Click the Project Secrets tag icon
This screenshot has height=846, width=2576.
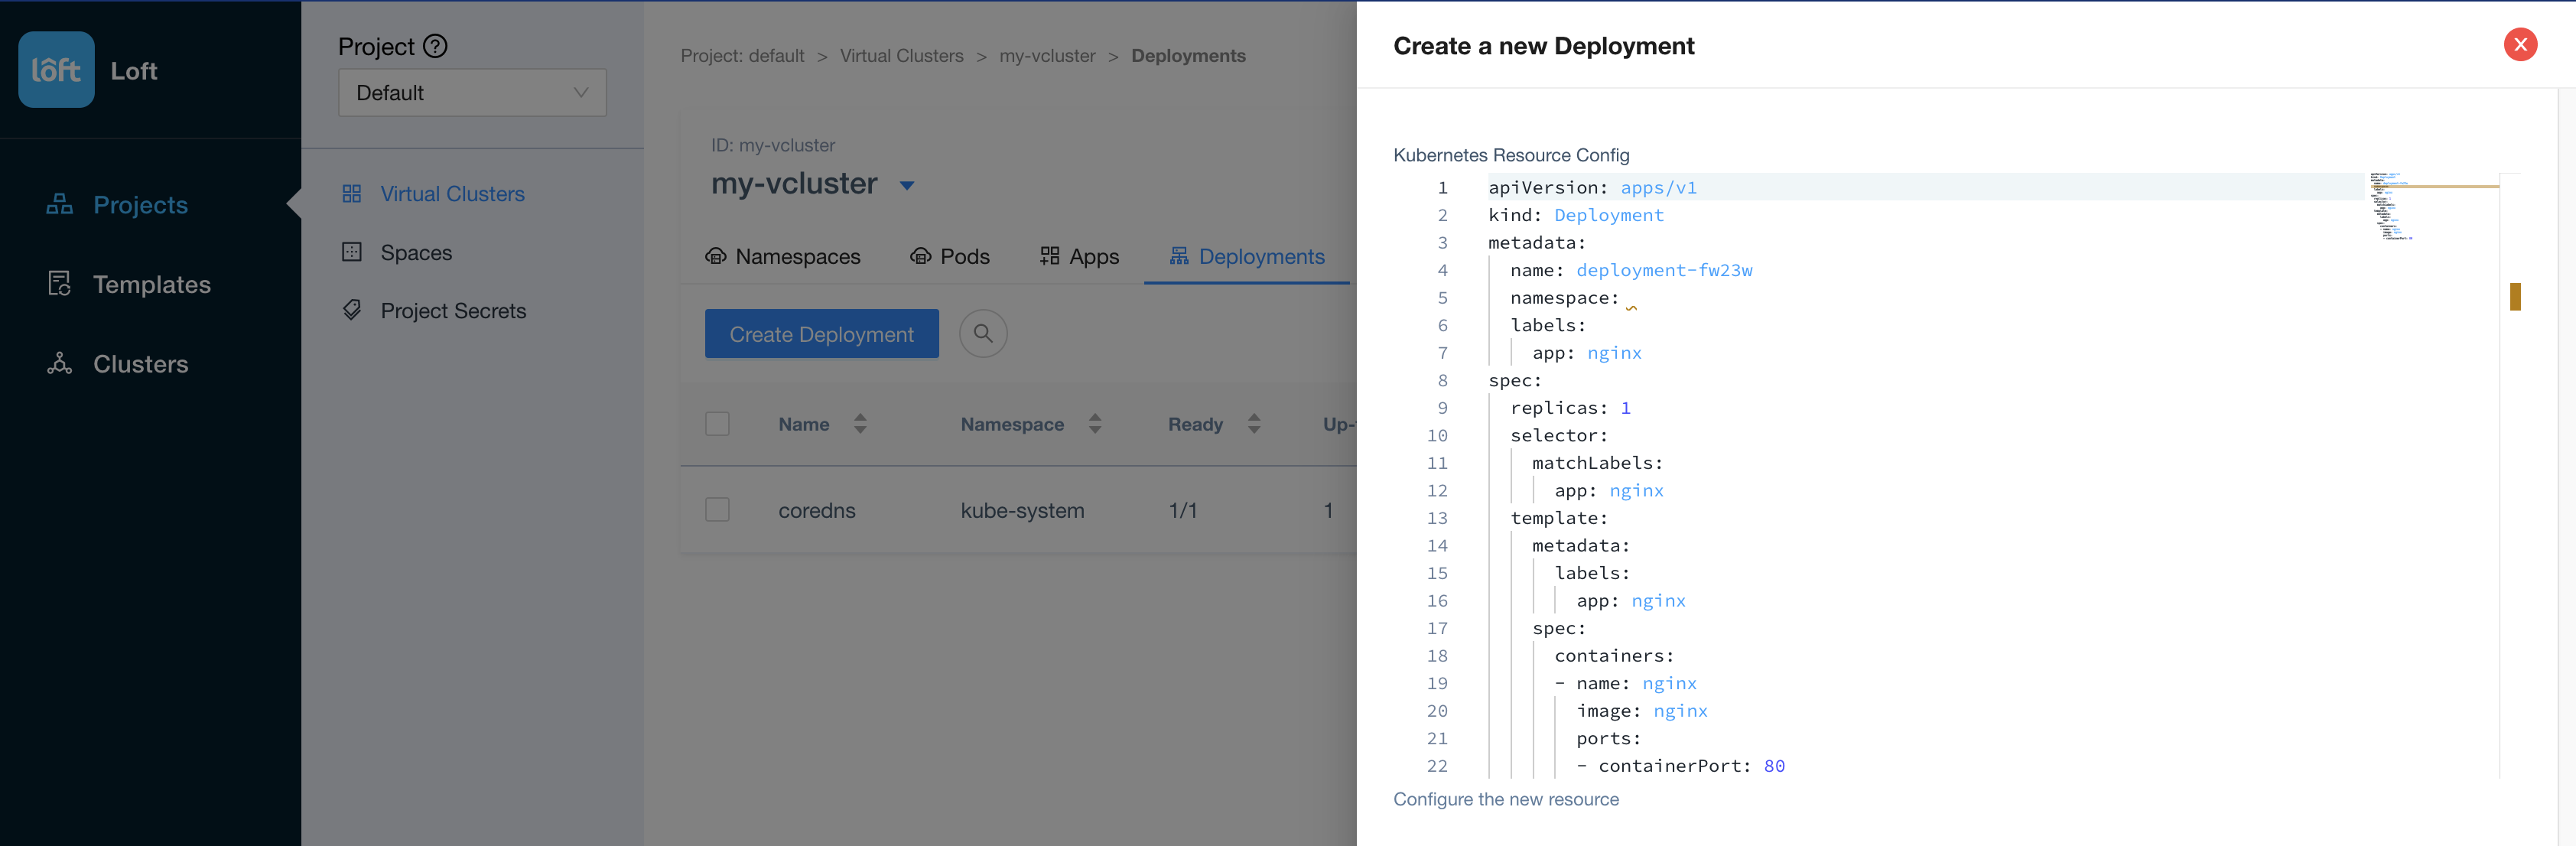pyautogui.click(x=352, y=310)
